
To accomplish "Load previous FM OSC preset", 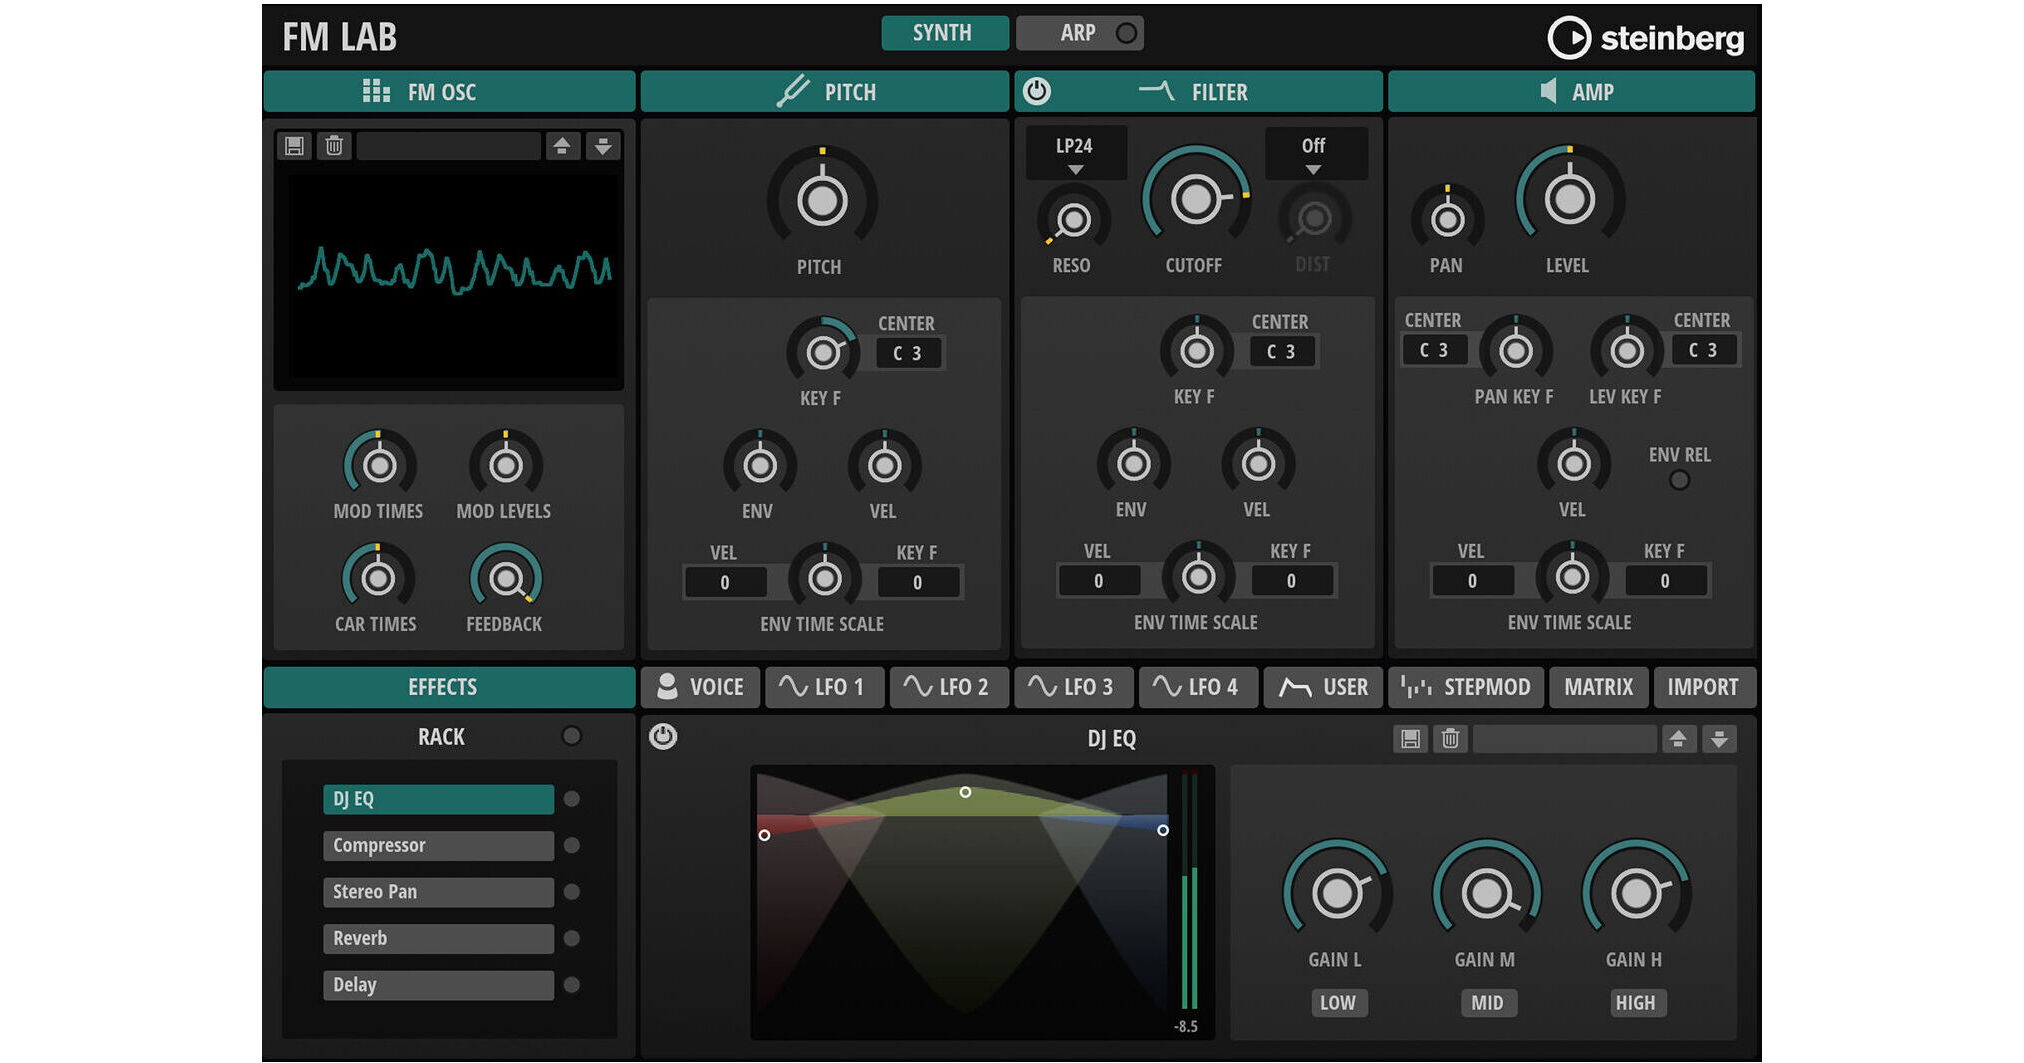I will pos(562,146).
